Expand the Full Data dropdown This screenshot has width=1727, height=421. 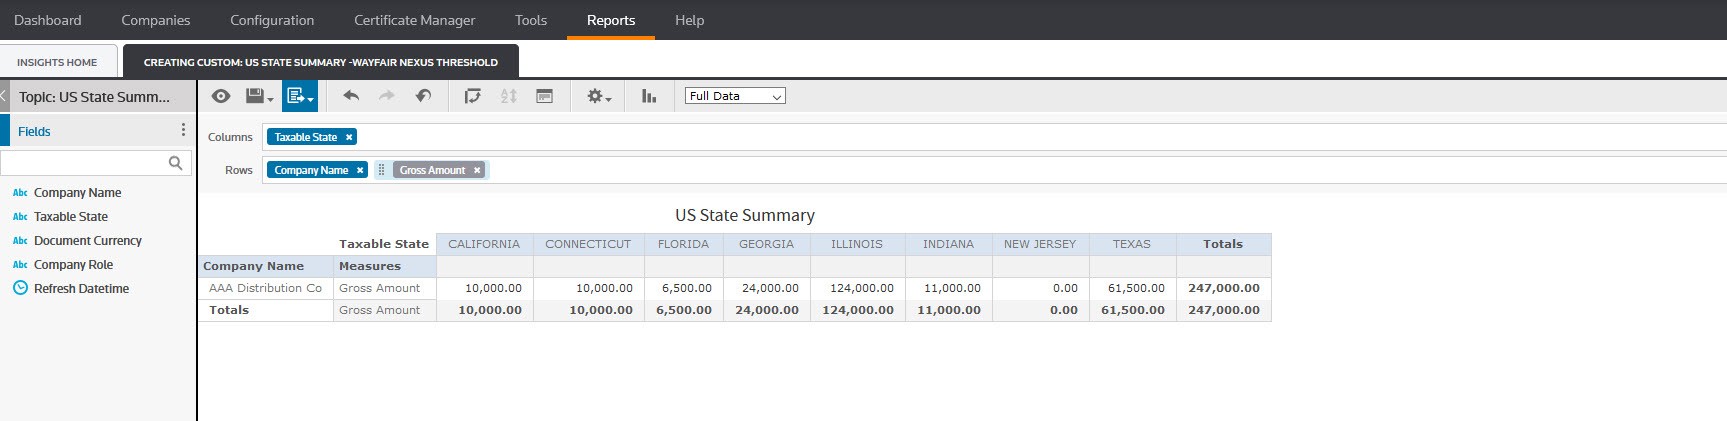735,96
